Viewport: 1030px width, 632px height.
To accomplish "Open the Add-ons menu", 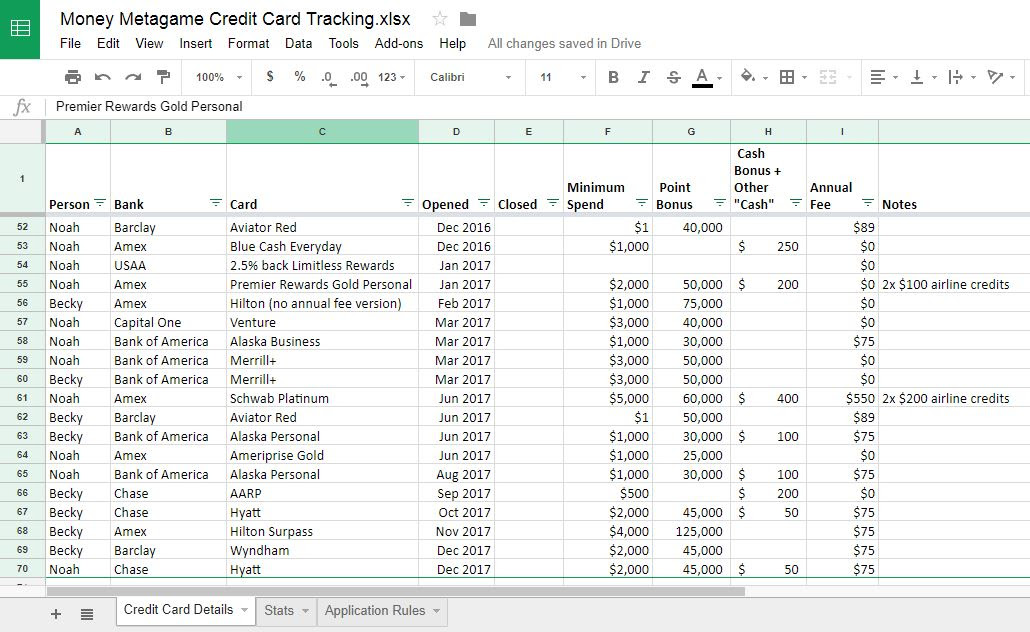I will pyautogui.click(x=399, y=43).
